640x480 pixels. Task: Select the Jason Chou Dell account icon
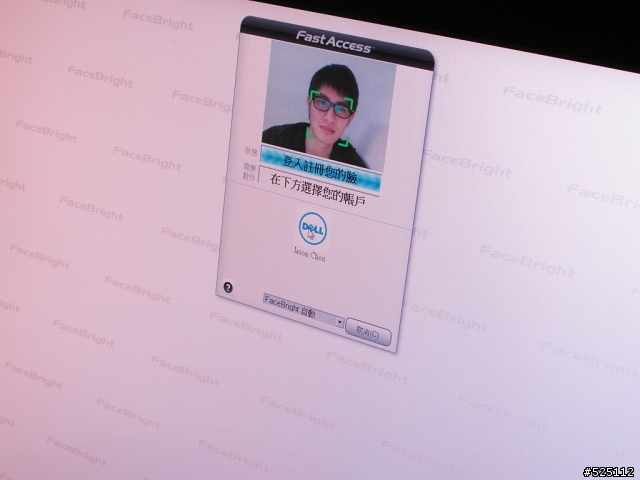click(x=313, y=228)
